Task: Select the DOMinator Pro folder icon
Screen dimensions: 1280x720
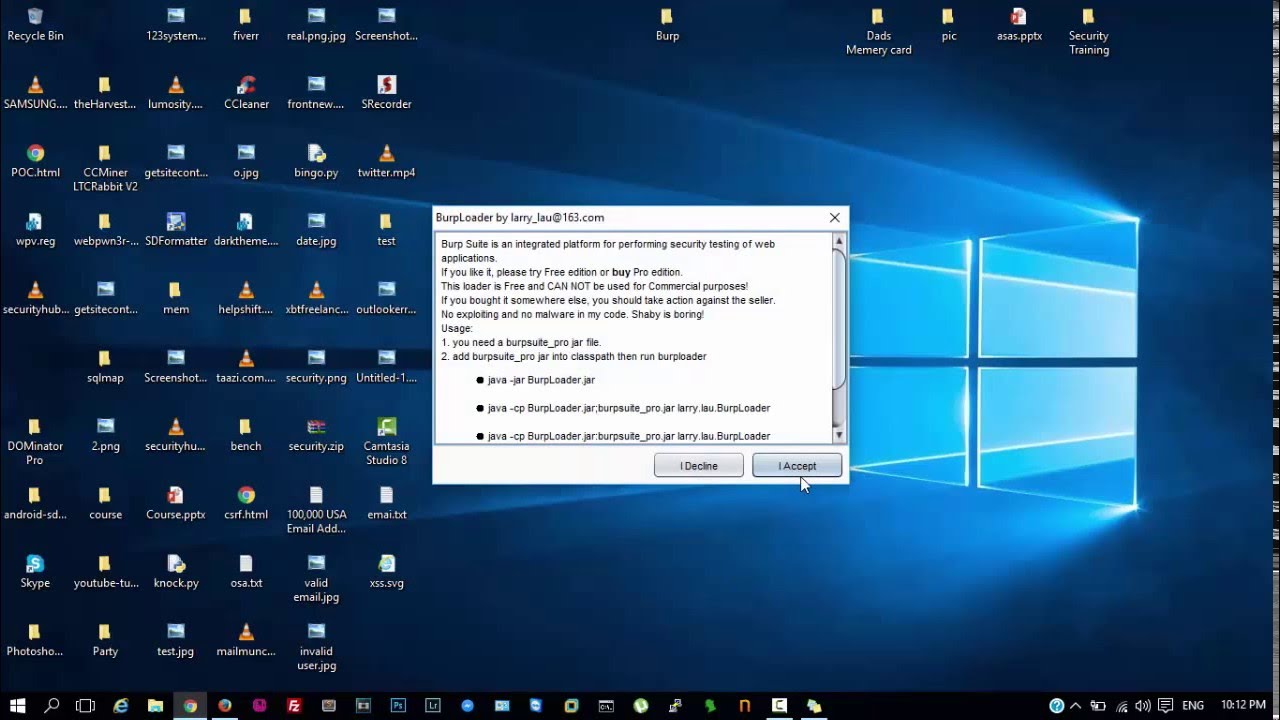Action: point(35,441)
